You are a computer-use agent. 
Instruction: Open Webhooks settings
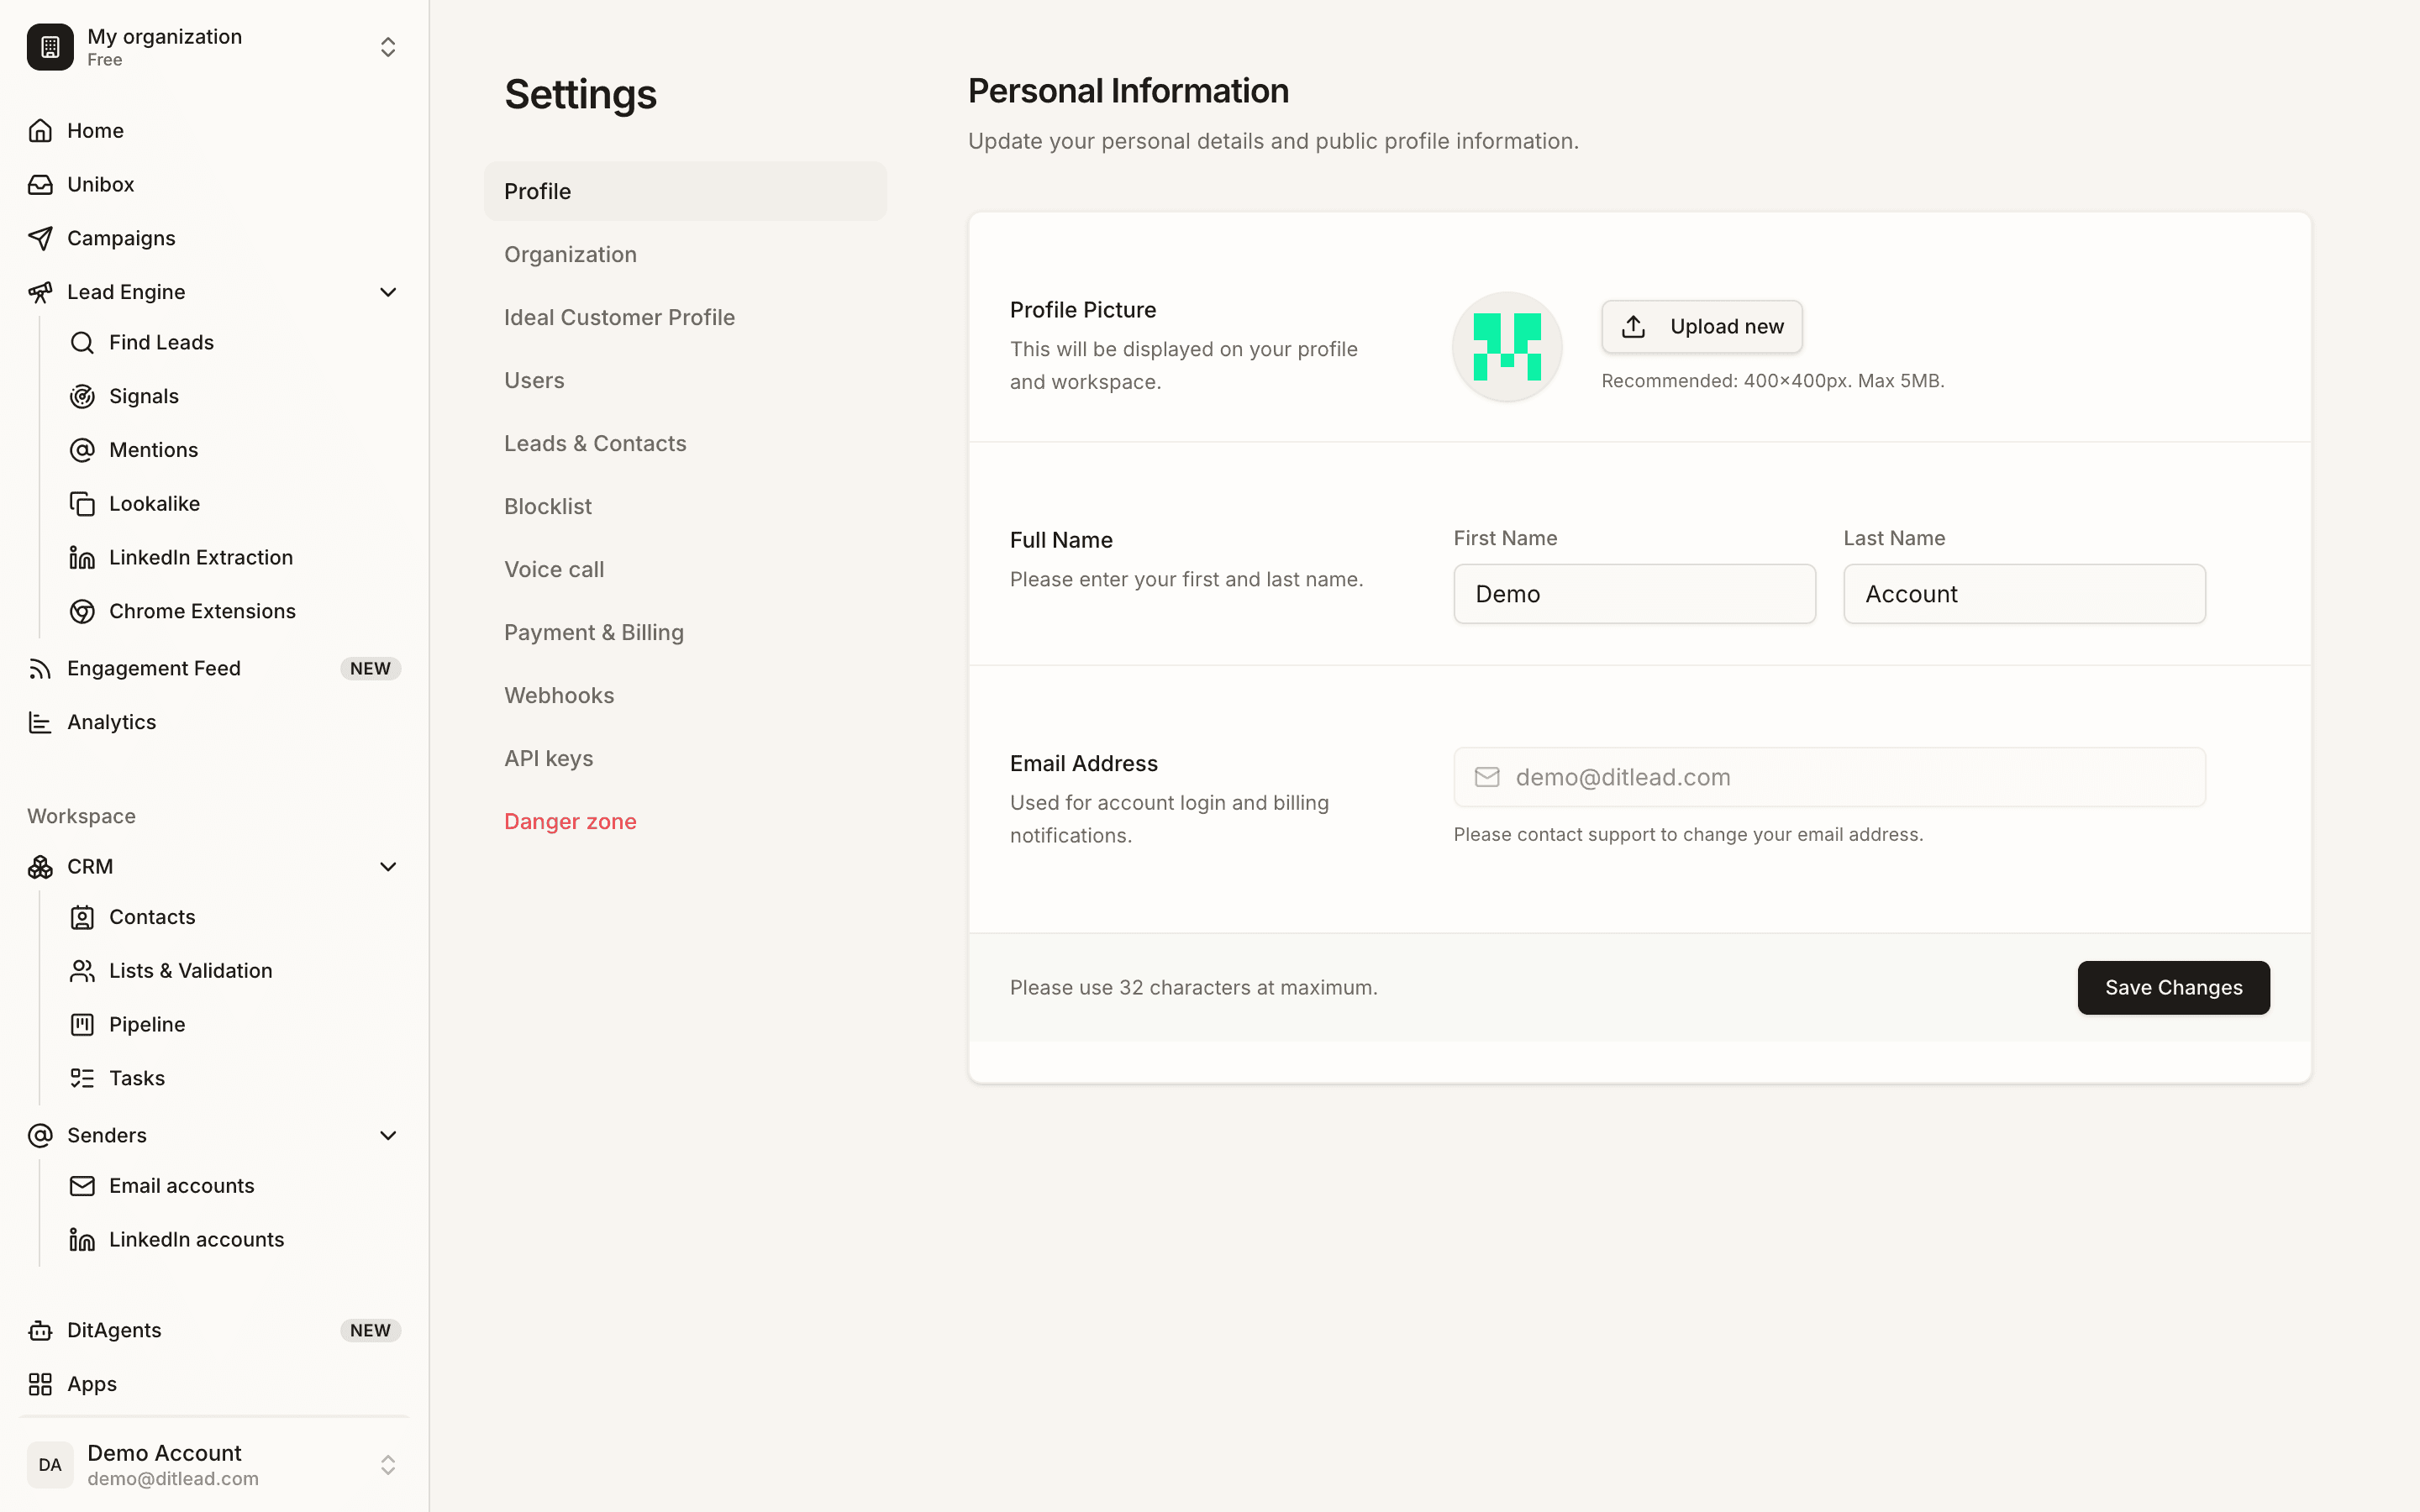coord(685,695)
